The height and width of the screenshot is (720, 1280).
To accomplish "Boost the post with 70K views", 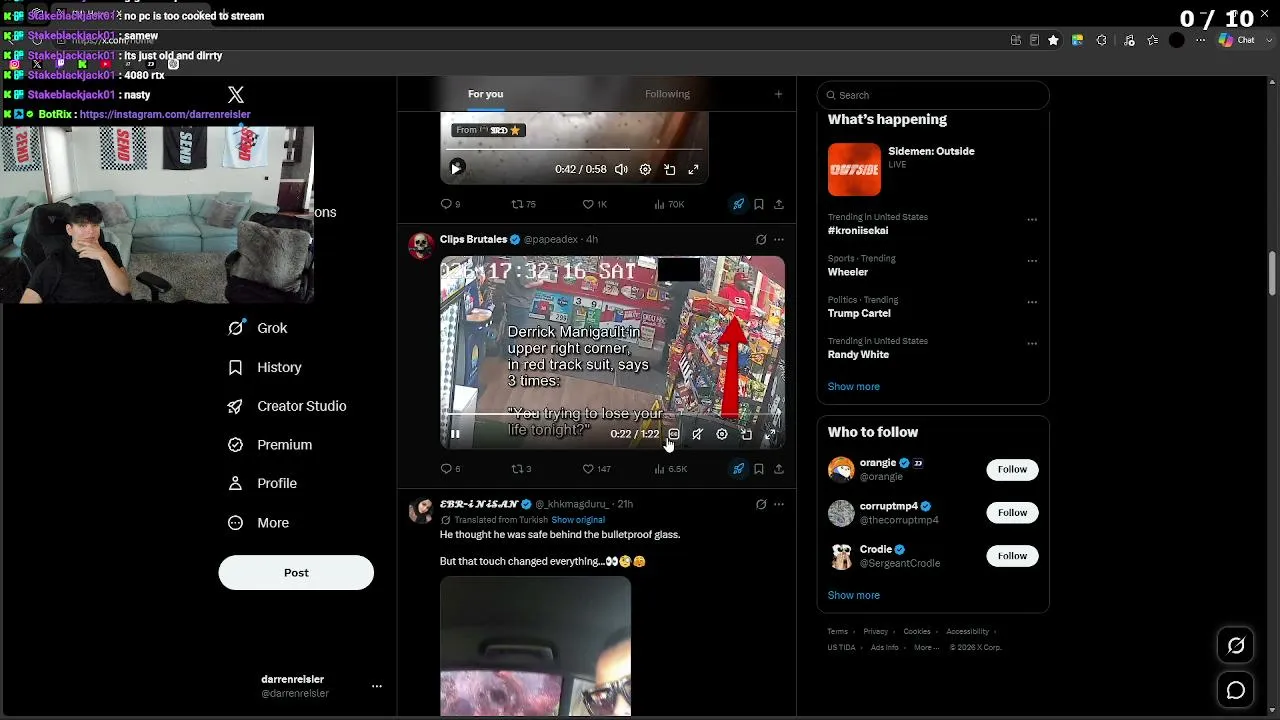I will pyautogui.click(x=738, y=204).
